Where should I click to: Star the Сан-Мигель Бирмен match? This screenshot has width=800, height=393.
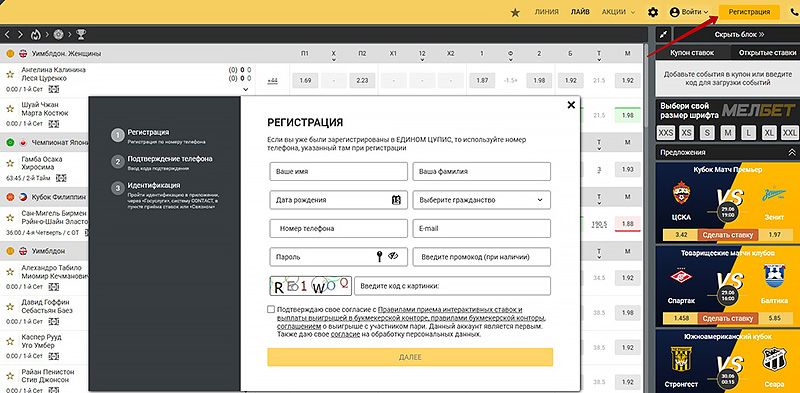tap(10, 217)
